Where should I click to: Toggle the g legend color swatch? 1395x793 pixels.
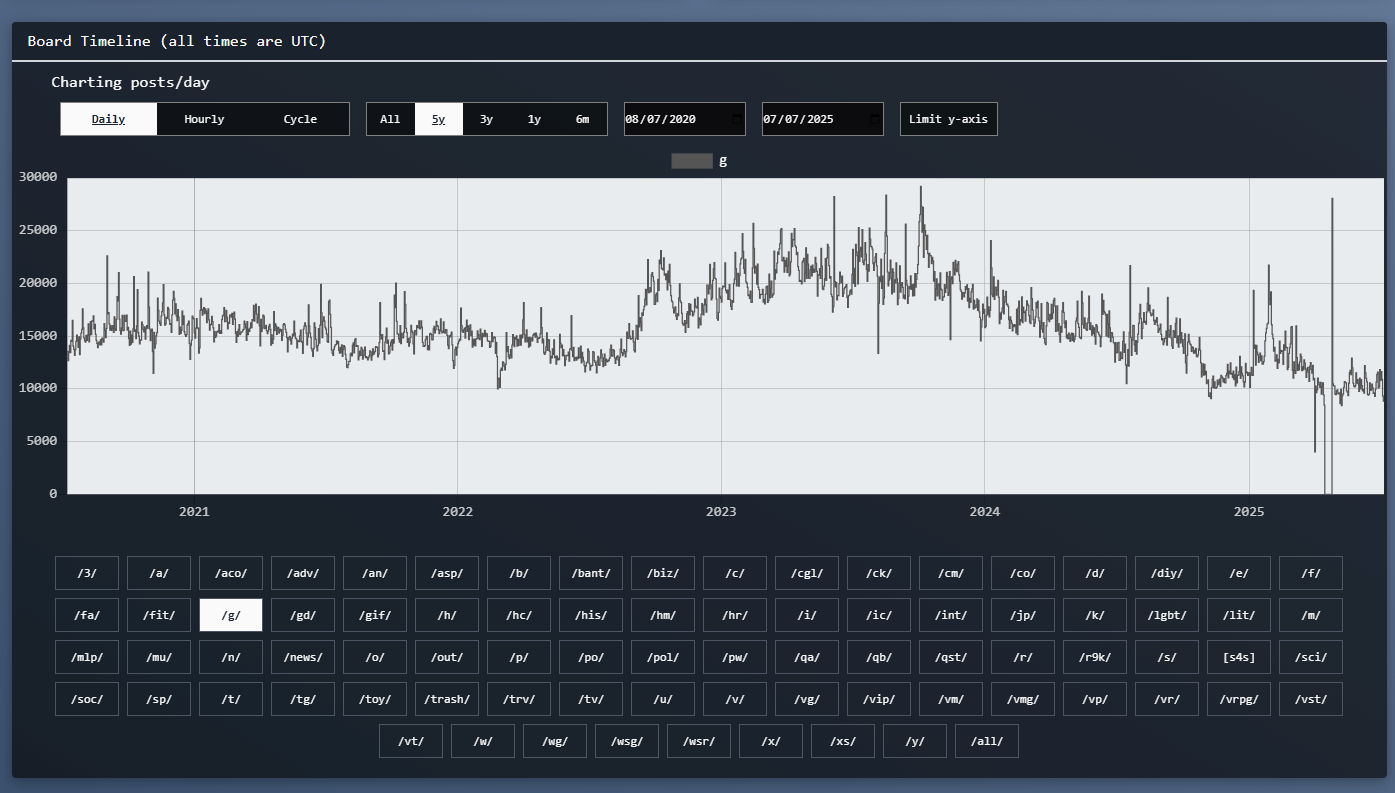692,161
